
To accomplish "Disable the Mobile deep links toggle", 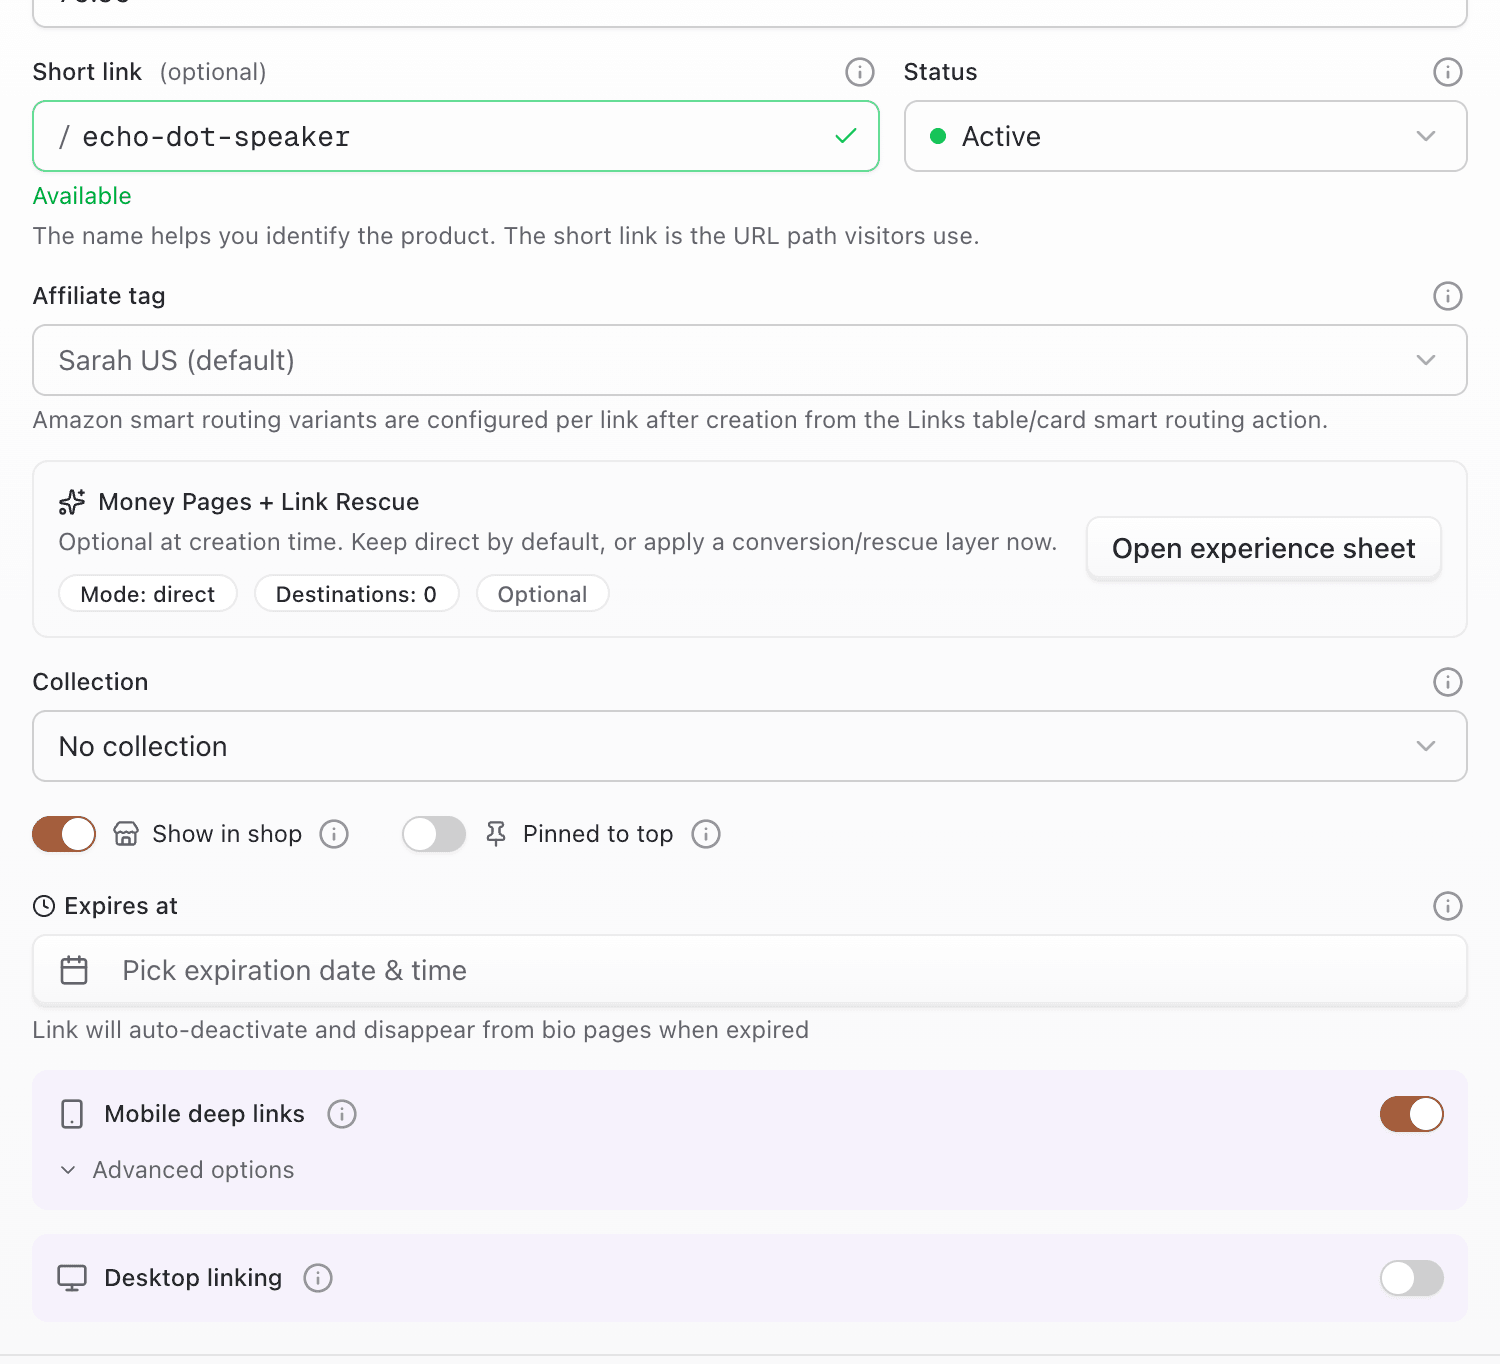I will [1411, 1114].
